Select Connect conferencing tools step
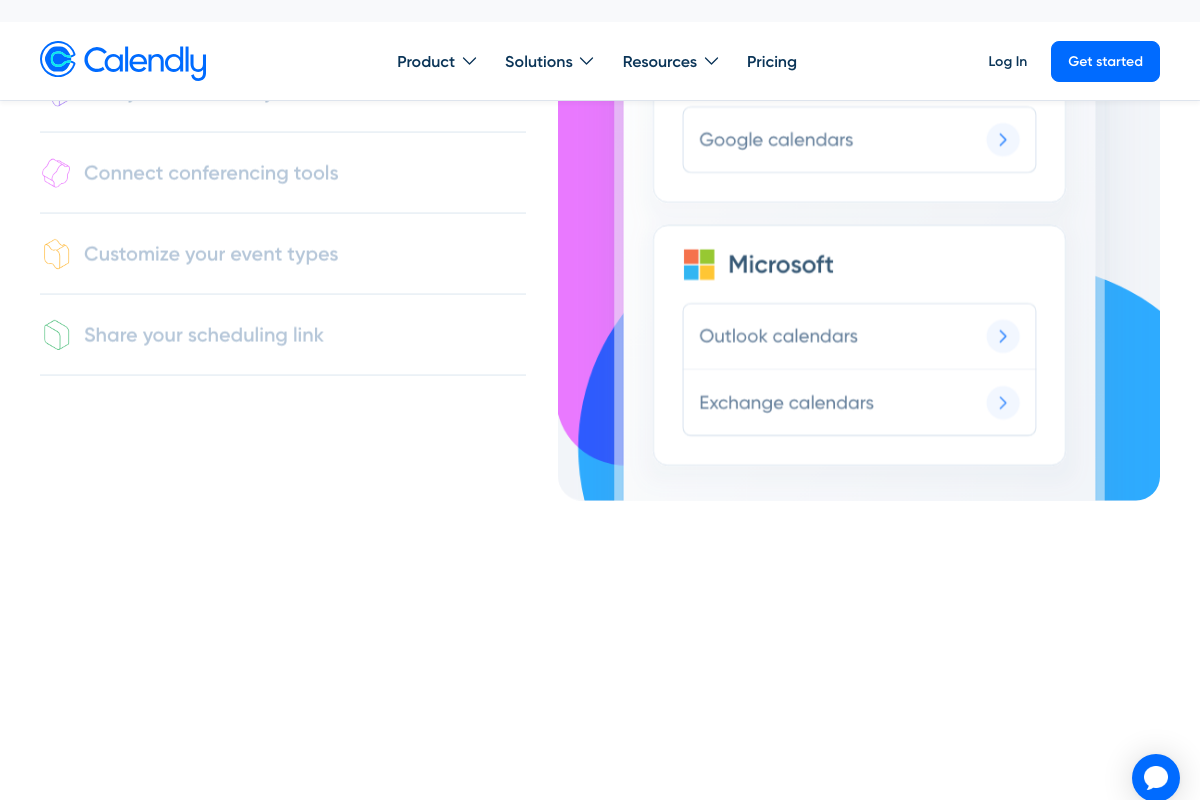Screen dimensions: 1200x800 [283, 173]
